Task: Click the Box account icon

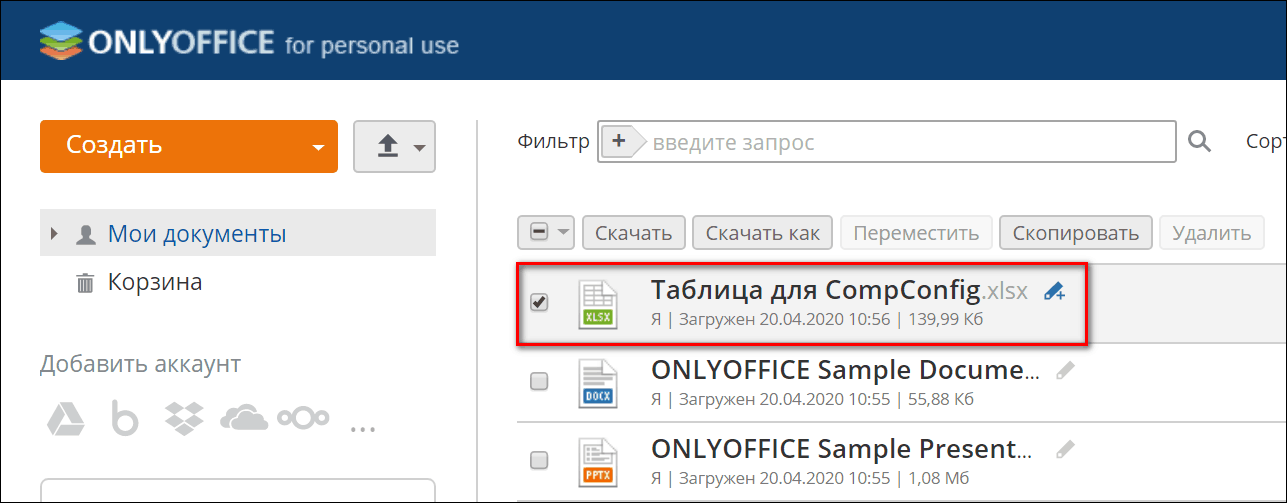Action: (x=124, y=421)
